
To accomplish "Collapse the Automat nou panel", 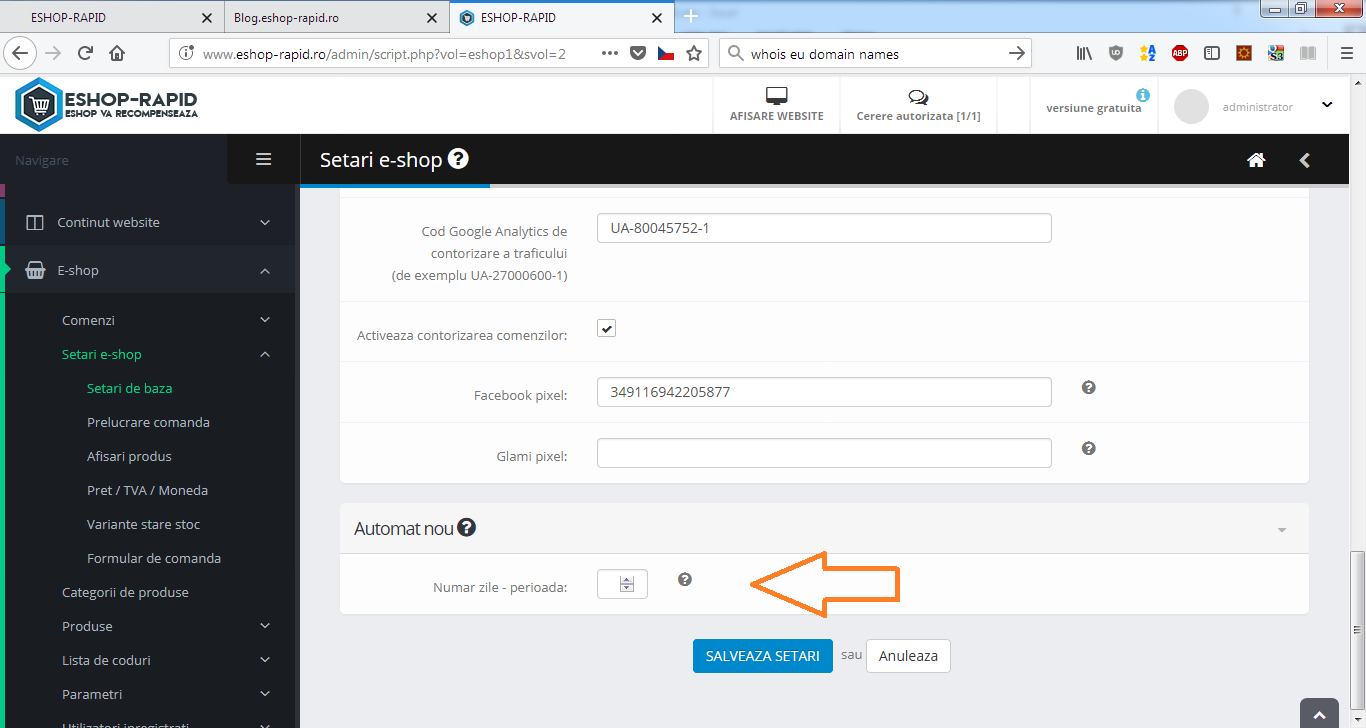I will (1282, 530).
